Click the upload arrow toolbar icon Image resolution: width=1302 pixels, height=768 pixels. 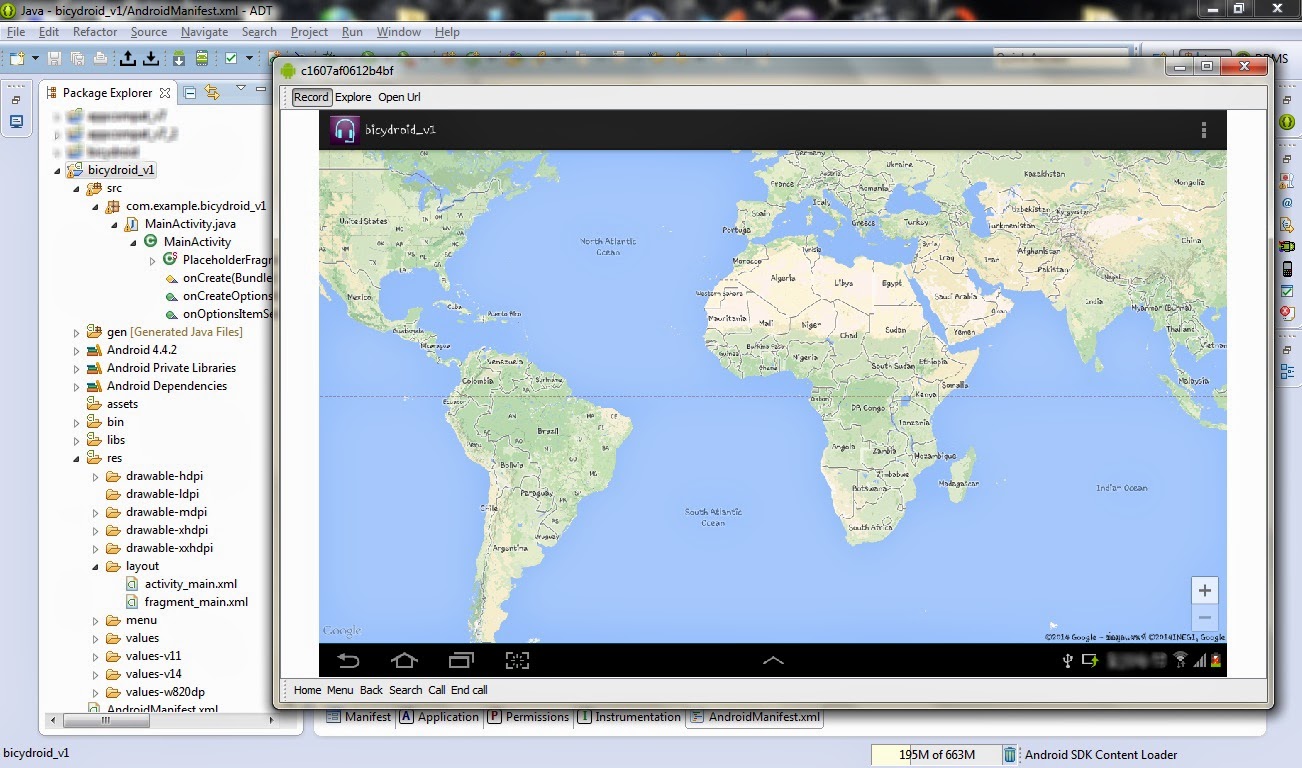(128, 59)
